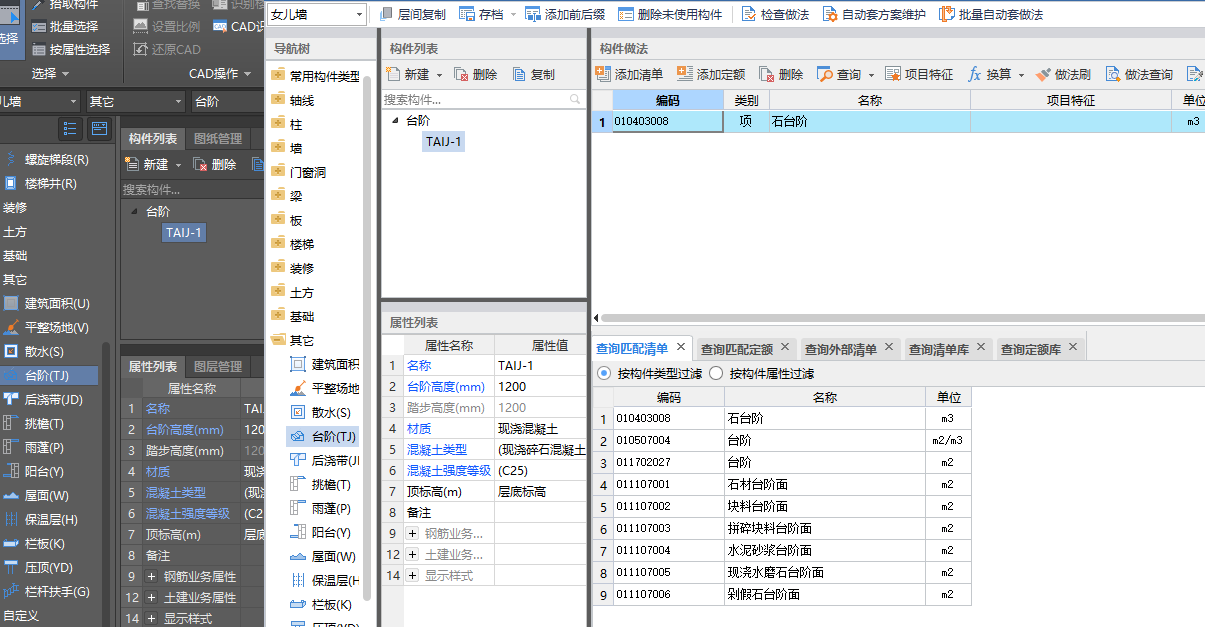Open 自动套方案维护
The height and width of the screenshot is (627, 1205).
874,15
